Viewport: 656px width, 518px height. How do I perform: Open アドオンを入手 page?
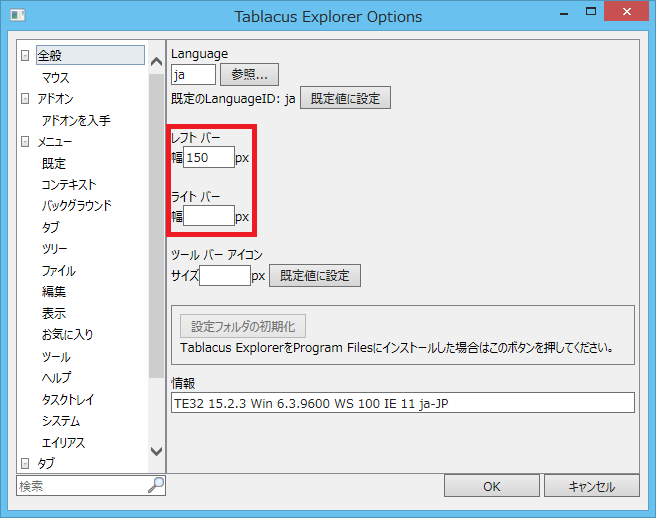pos(76,121)
